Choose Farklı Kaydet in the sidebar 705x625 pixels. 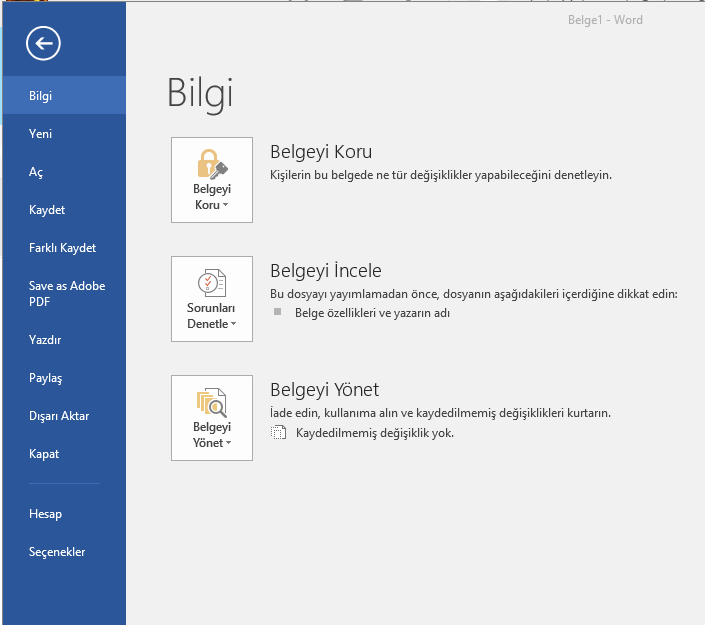pos(64,248)
